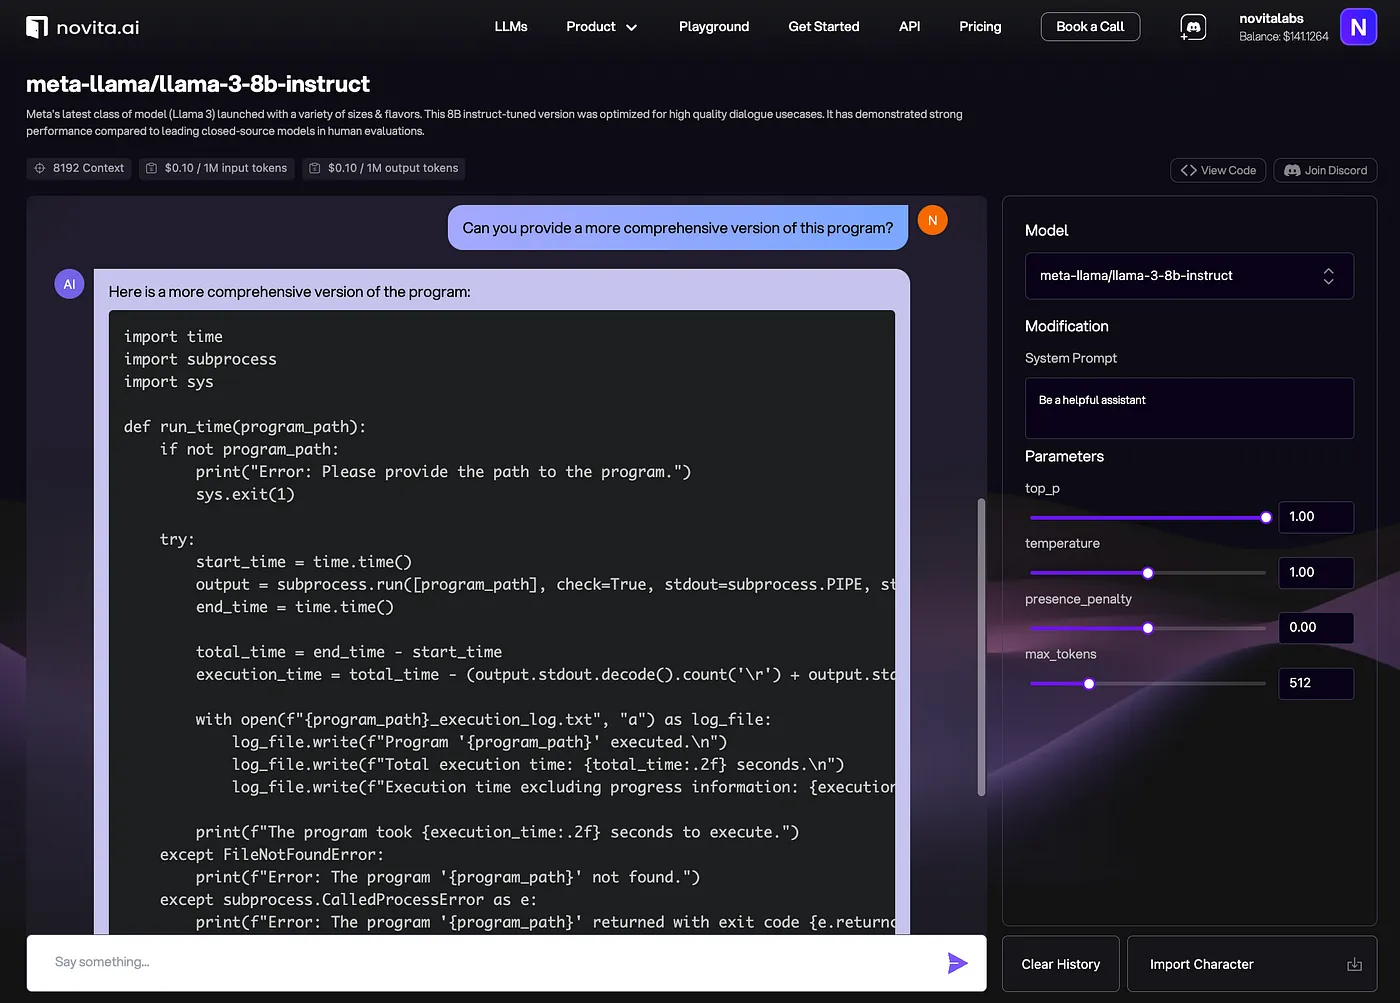This screenshot has width=1400, height=1003.
Task: Open the model selector dropdown
Action: (1189, 276)
